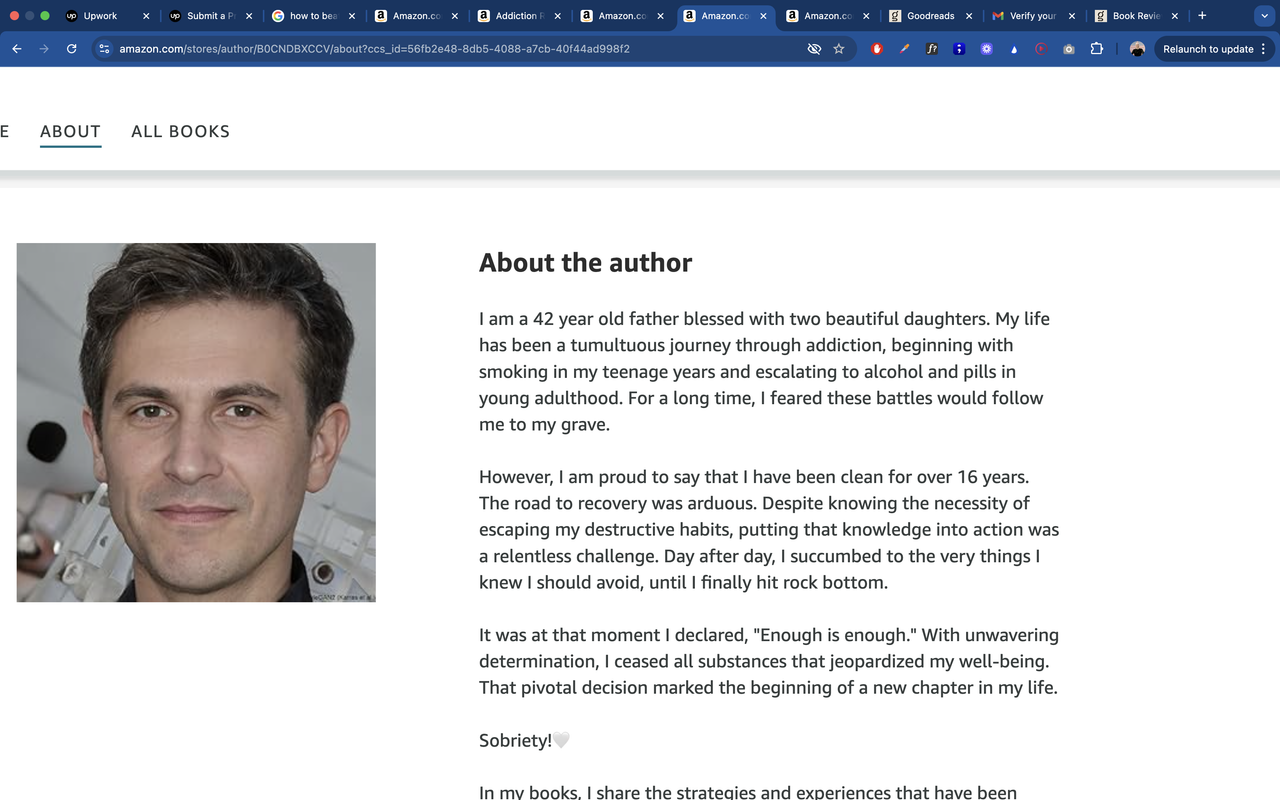The image size is (1280, 800).
Task: Click the author's profile photo
Action: 196,422
